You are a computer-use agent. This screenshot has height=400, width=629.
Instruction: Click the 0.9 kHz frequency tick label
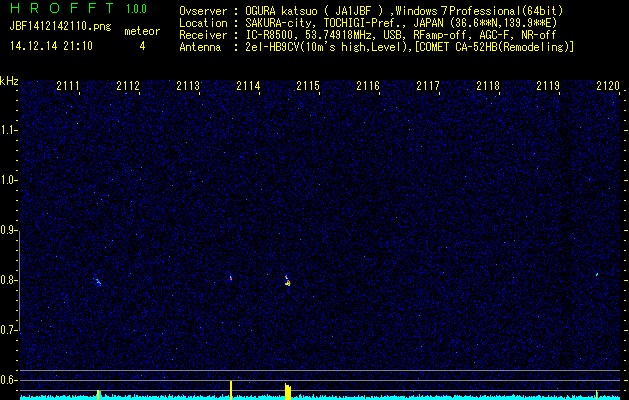click(7, 230)
